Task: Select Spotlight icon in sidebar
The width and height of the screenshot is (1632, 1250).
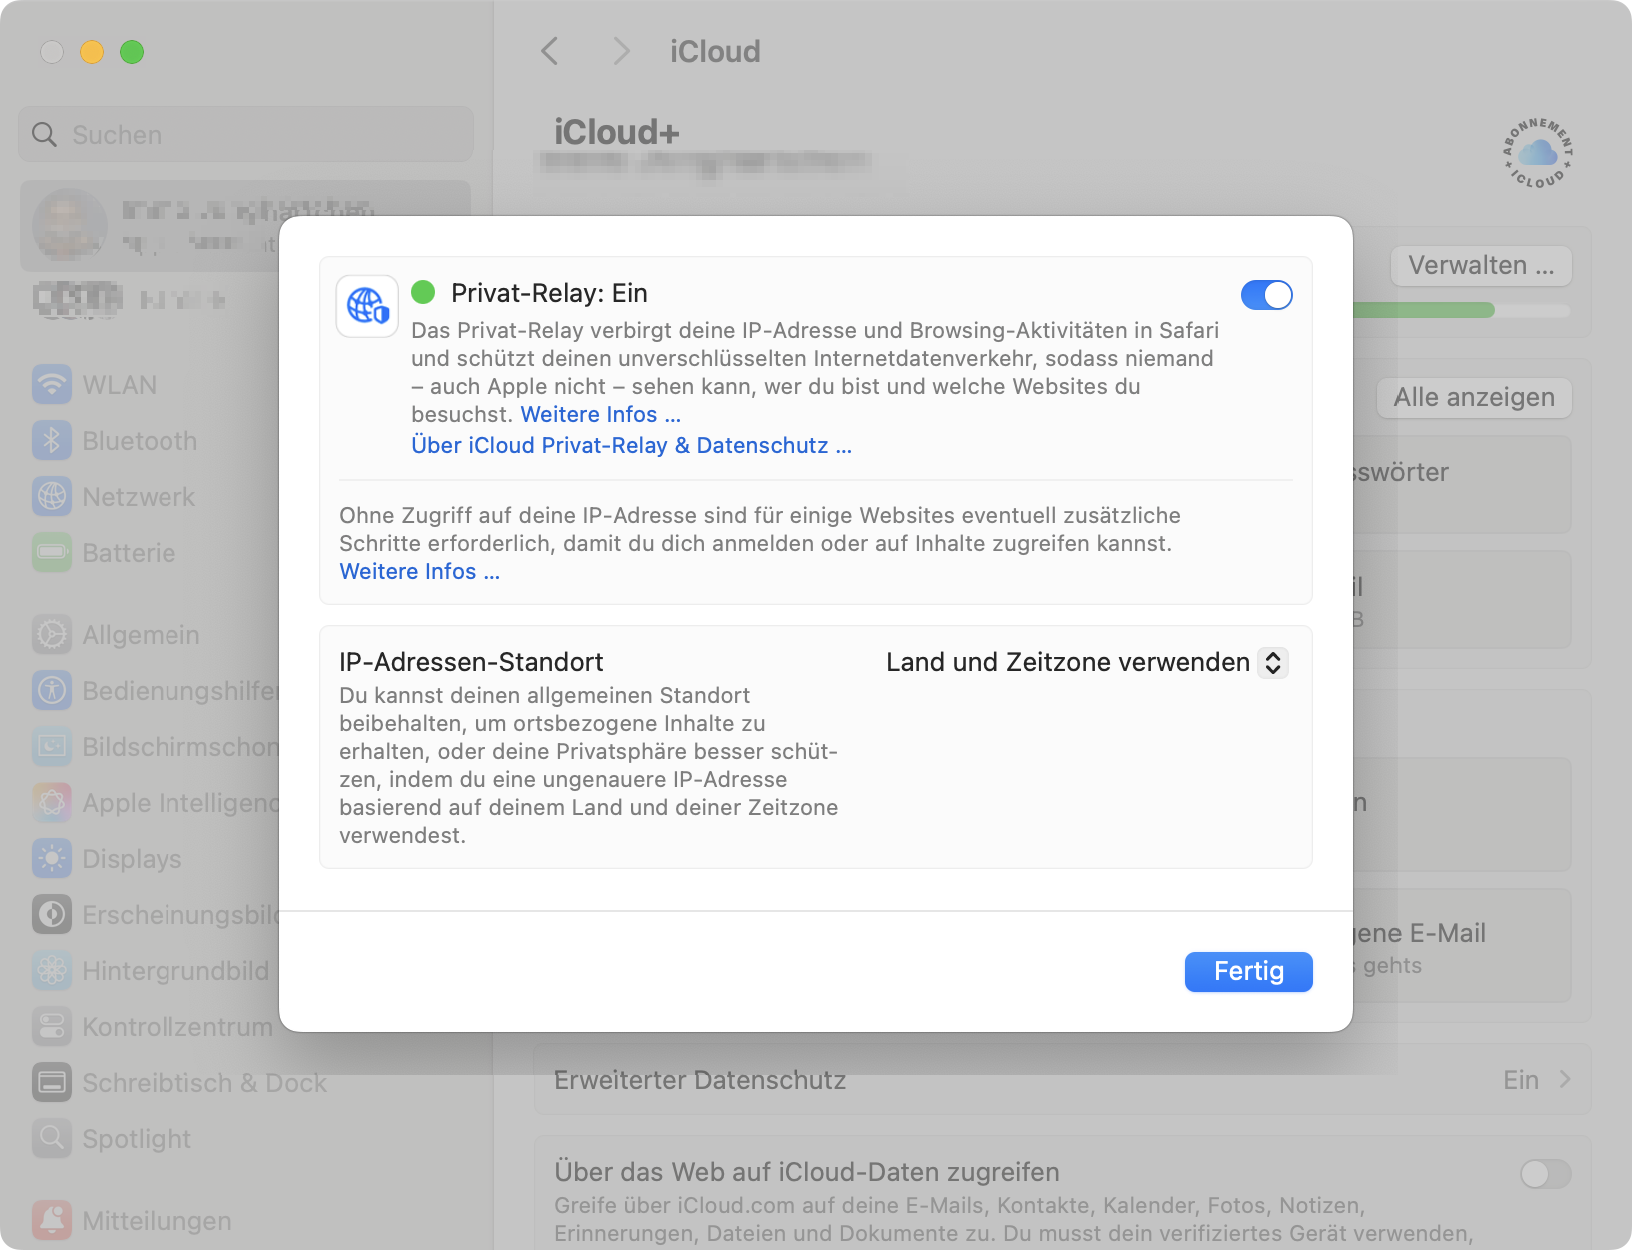Action: click(52, 1138)
